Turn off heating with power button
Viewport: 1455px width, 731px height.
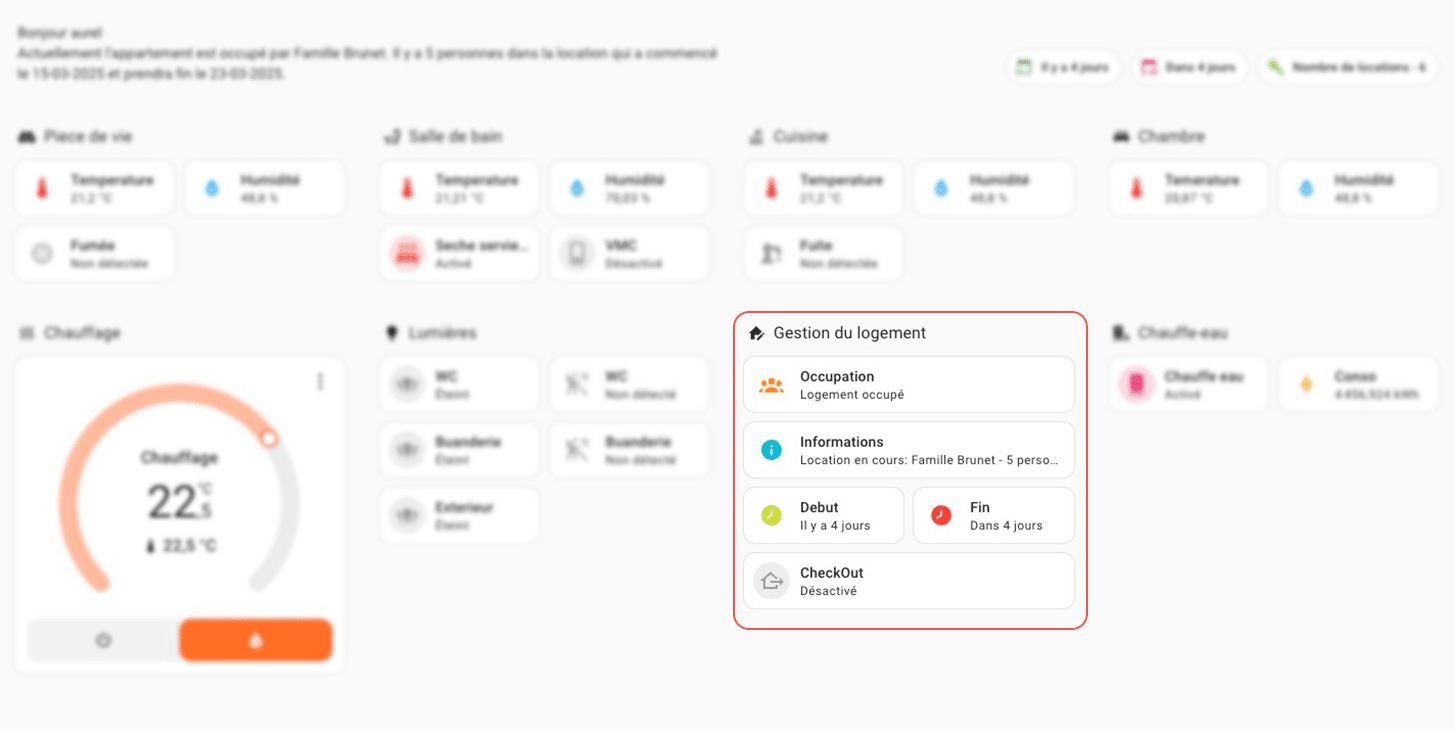pyautogui.click(x=103, y=640)
